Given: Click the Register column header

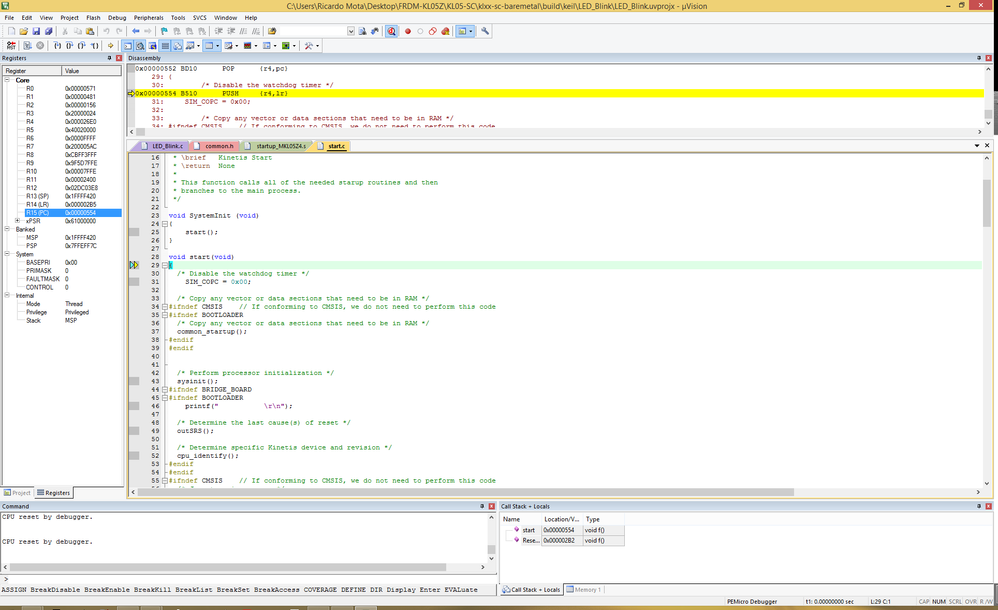Looking at the screenshot, I should pos(32,71).
